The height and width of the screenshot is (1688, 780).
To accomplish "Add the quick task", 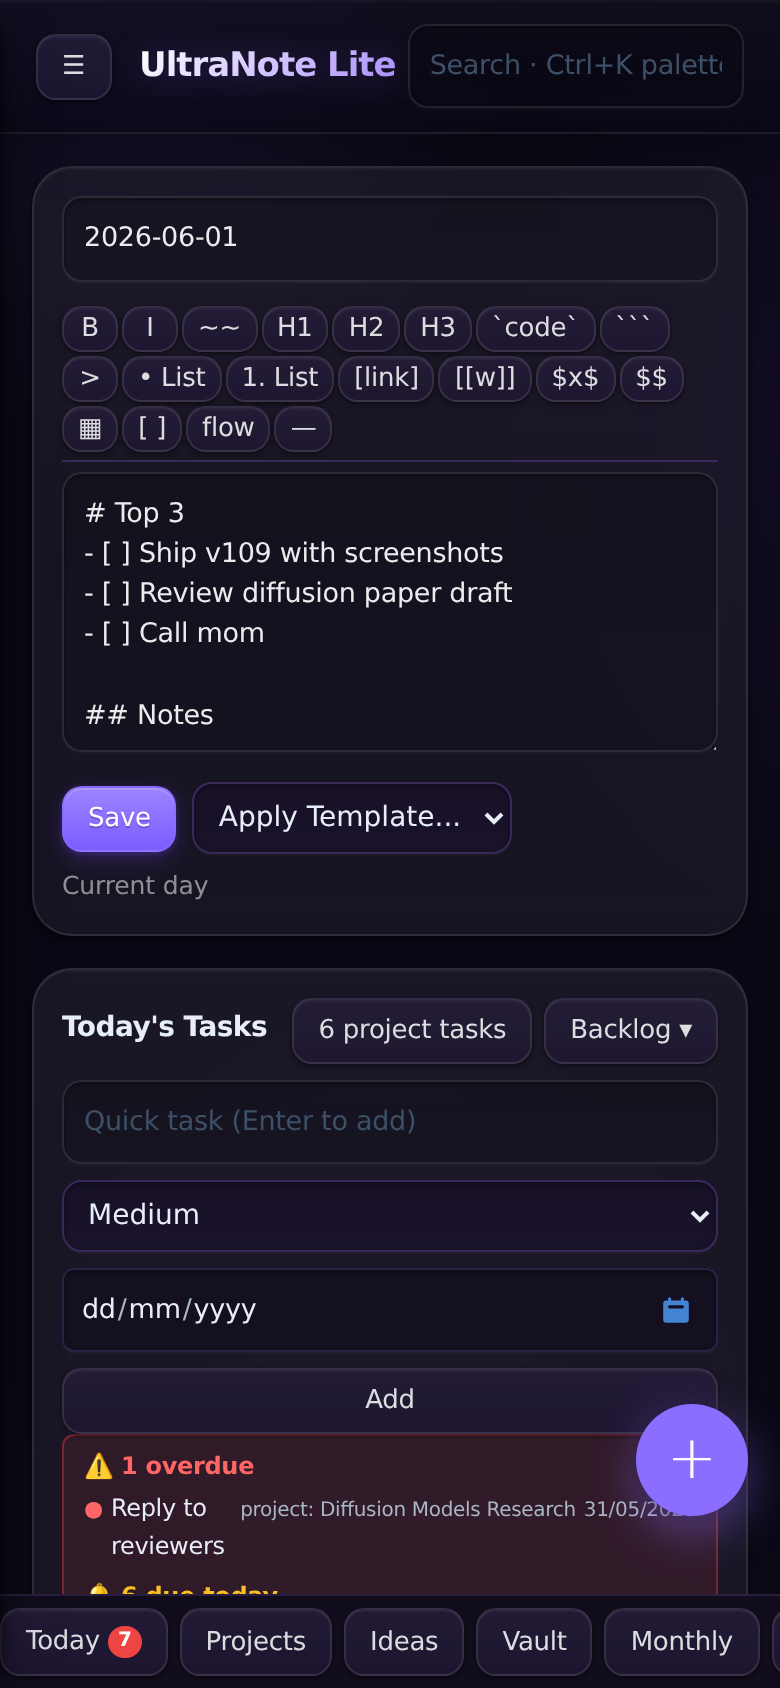I will (x=390, y=1400).
